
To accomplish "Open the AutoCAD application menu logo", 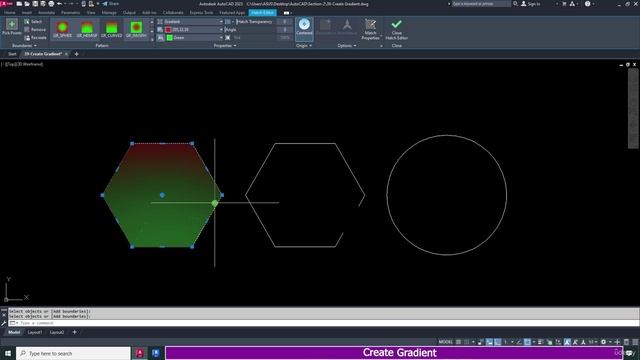I will point(7,4).
